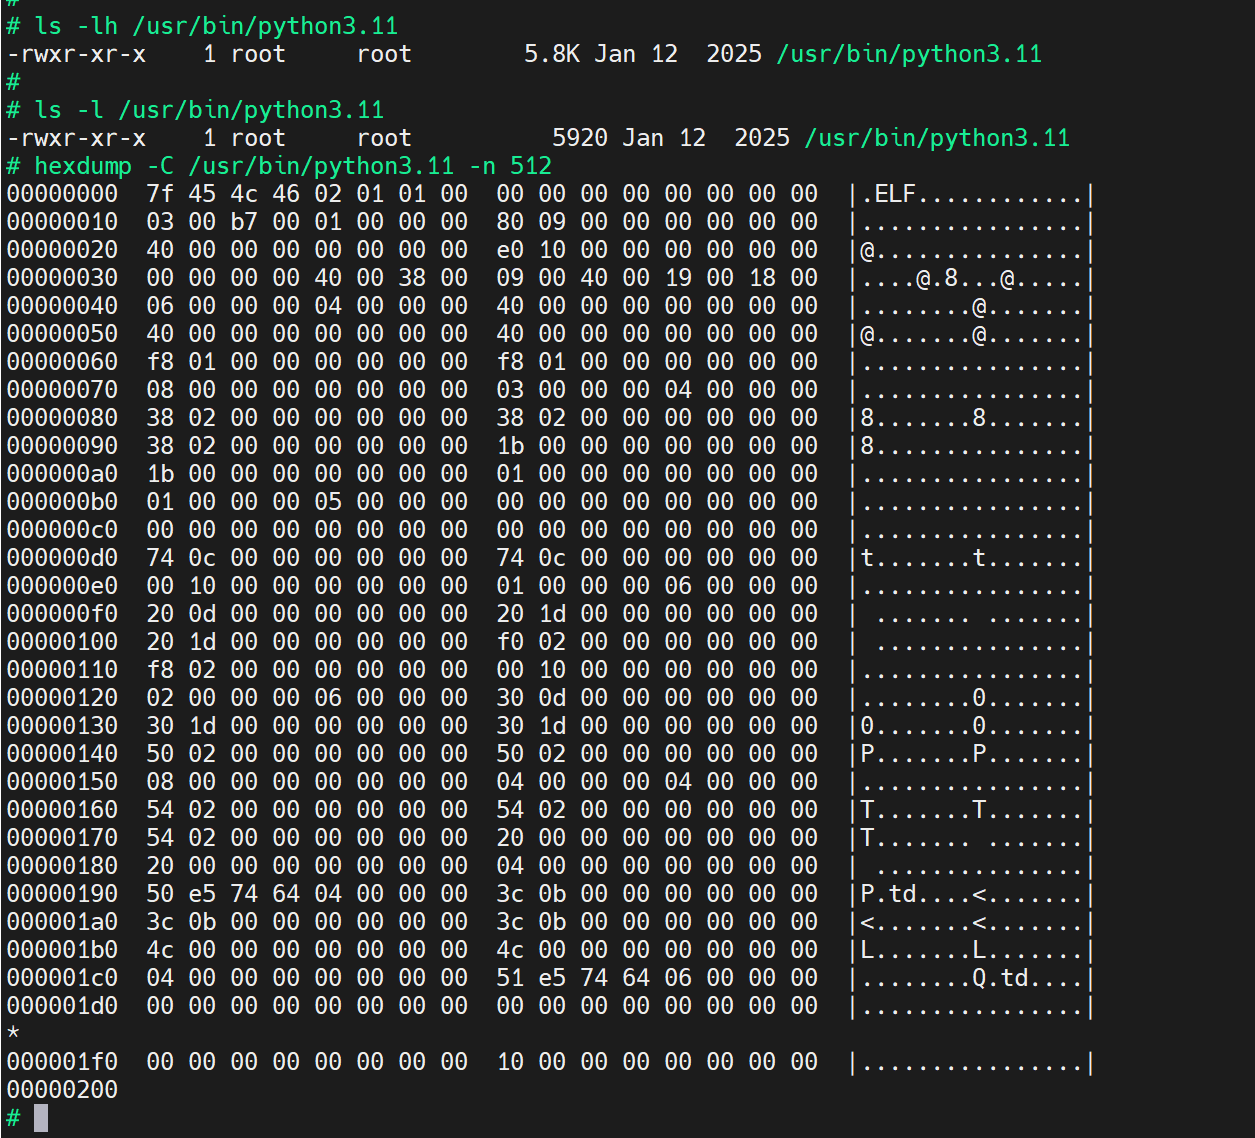
Task: Click the hexdump offset '00000080'
Action: pyautogui.click(x=62, y=418)
